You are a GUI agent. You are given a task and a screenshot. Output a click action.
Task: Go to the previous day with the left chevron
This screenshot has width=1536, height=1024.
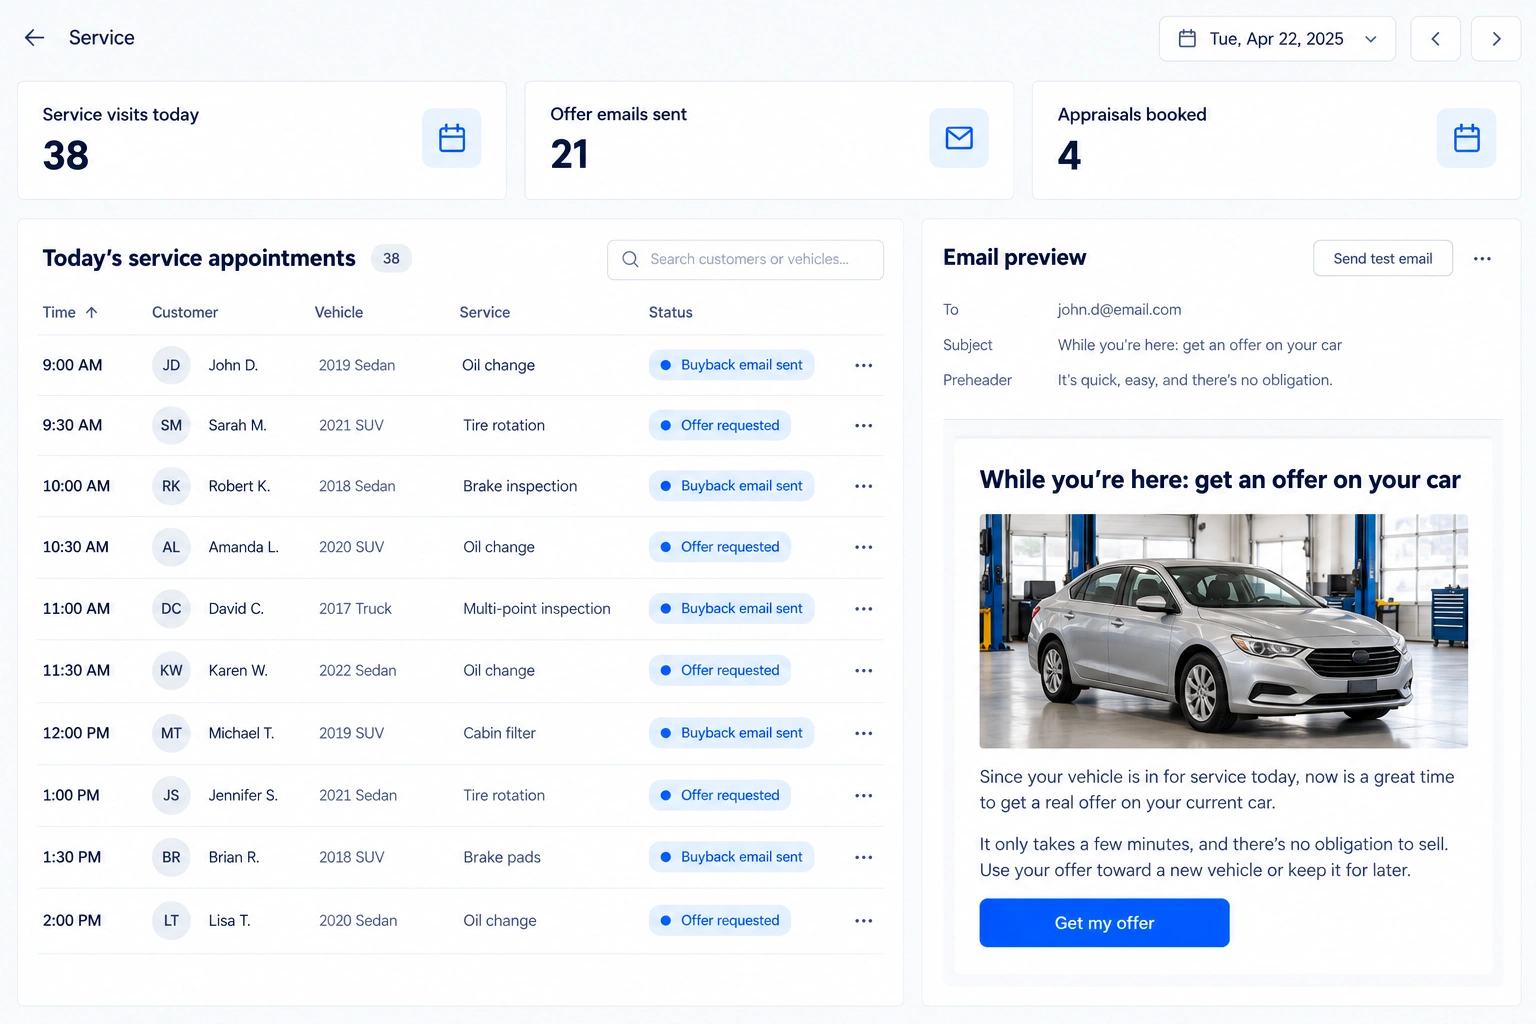pos(1435,39)
